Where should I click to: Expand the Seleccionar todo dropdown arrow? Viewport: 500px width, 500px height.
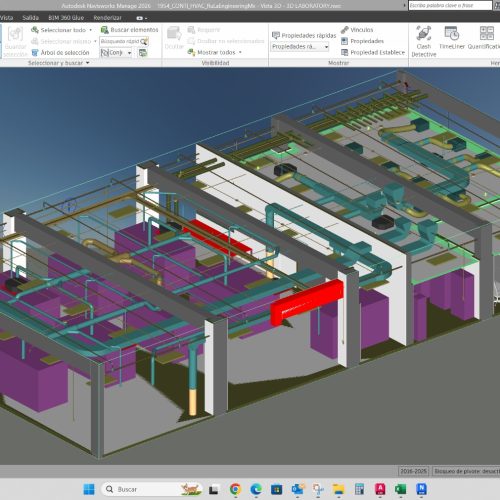pyautogui.click(x=91, y=30)
